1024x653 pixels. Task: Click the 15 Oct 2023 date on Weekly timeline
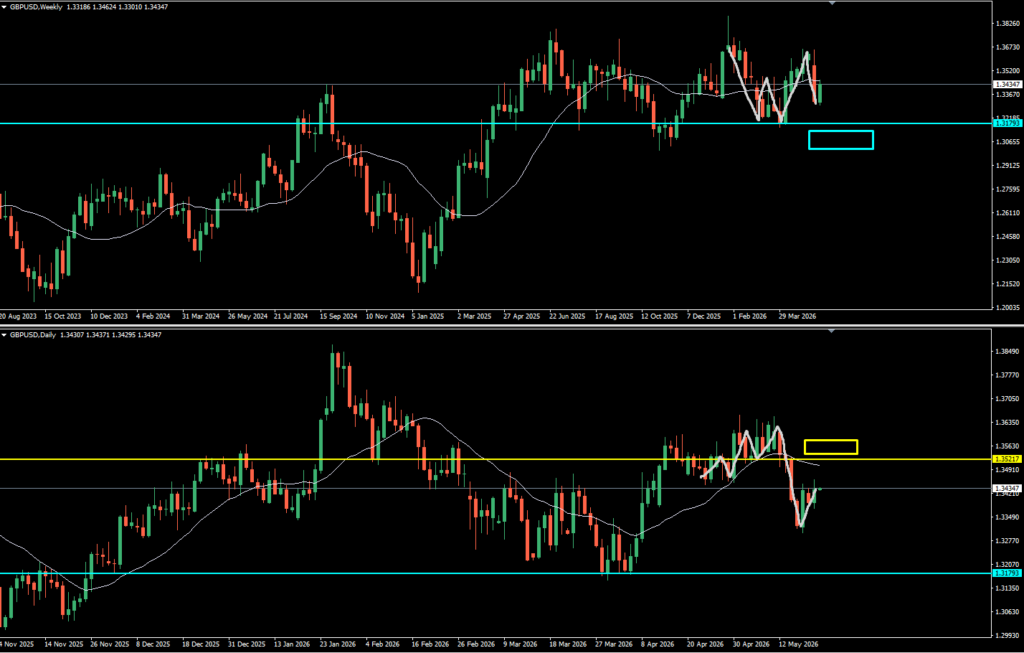click(63, 316)
